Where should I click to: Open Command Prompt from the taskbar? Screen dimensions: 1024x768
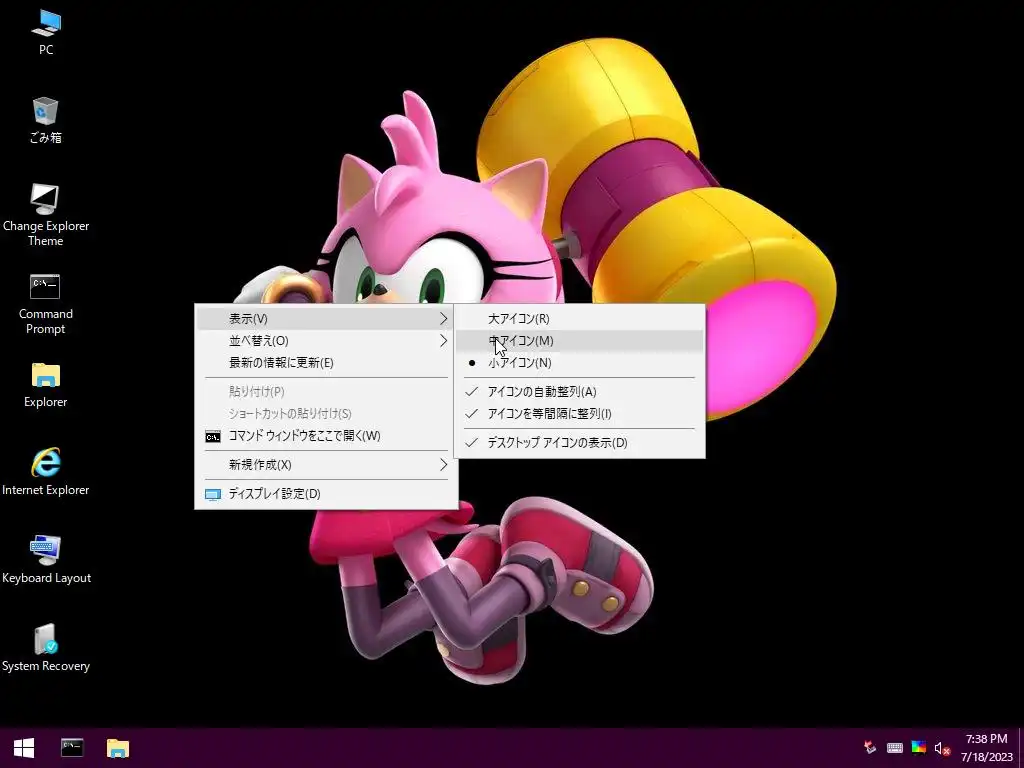click(x=72, y=748)
